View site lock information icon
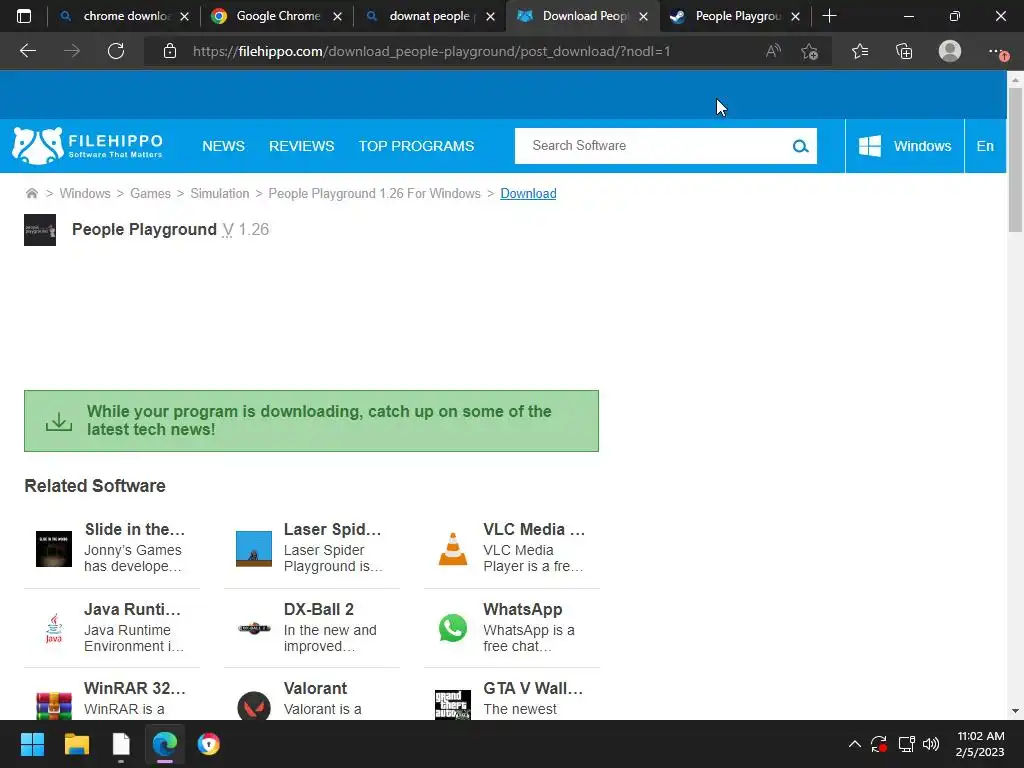 170,51
